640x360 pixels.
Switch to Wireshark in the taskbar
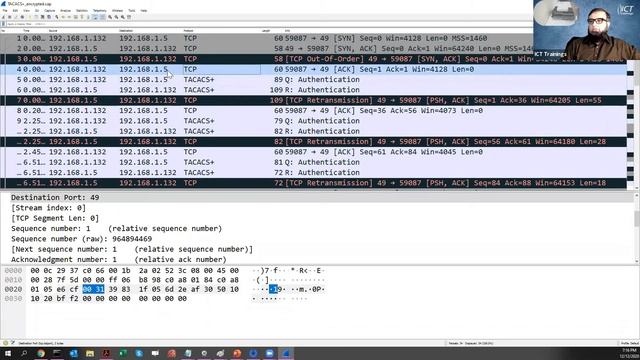286,353
